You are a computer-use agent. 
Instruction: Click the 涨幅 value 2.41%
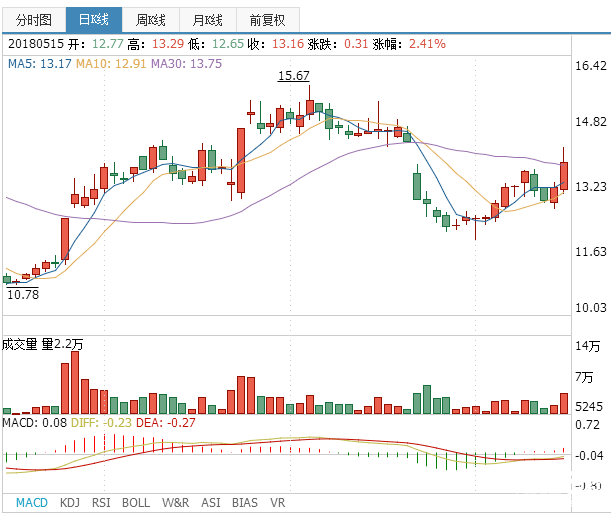click(x=427, y=44)
